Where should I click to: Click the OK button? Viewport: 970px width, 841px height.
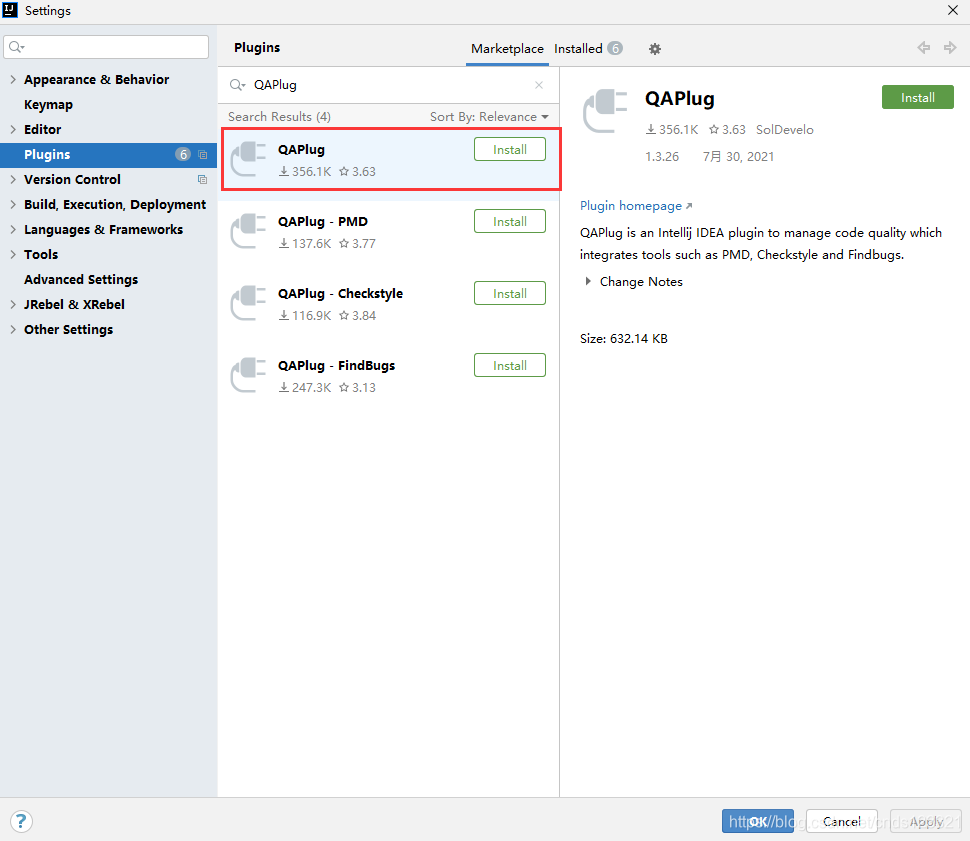[758, 821]
